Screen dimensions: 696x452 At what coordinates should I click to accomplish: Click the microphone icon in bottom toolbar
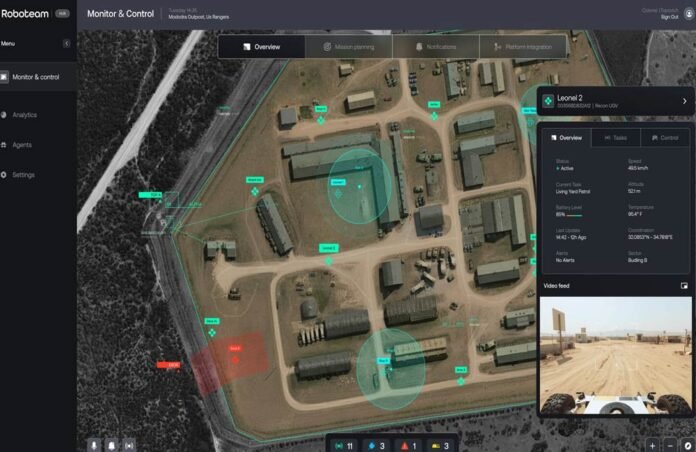pyautogui.click(x=94, y=443)
